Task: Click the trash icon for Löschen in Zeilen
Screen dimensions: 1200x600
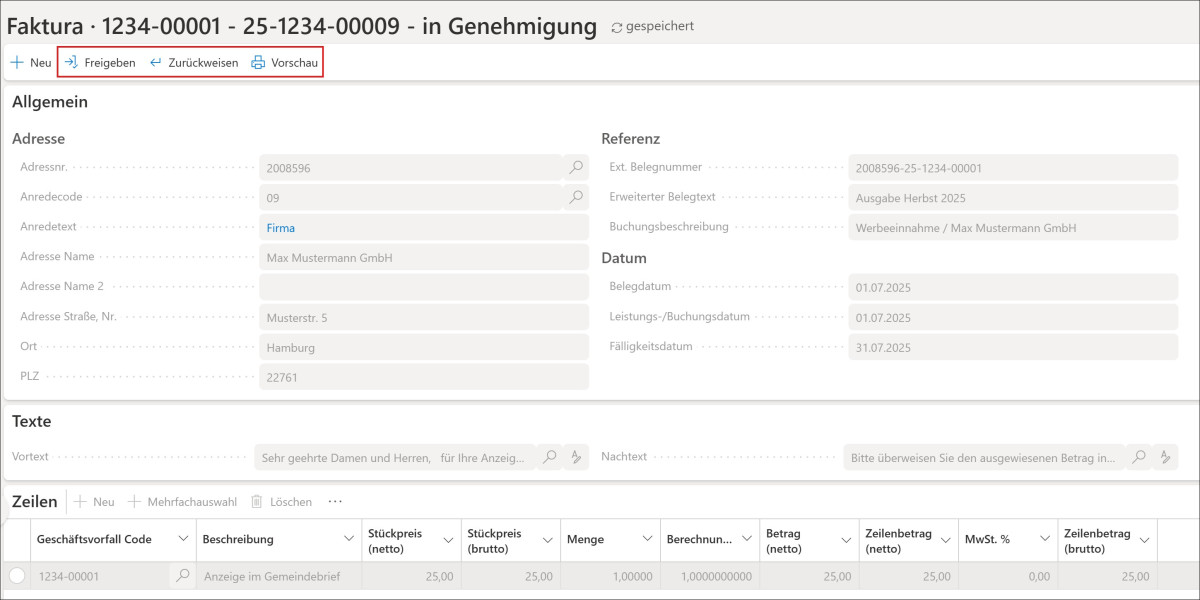Action: coord(257,502)
